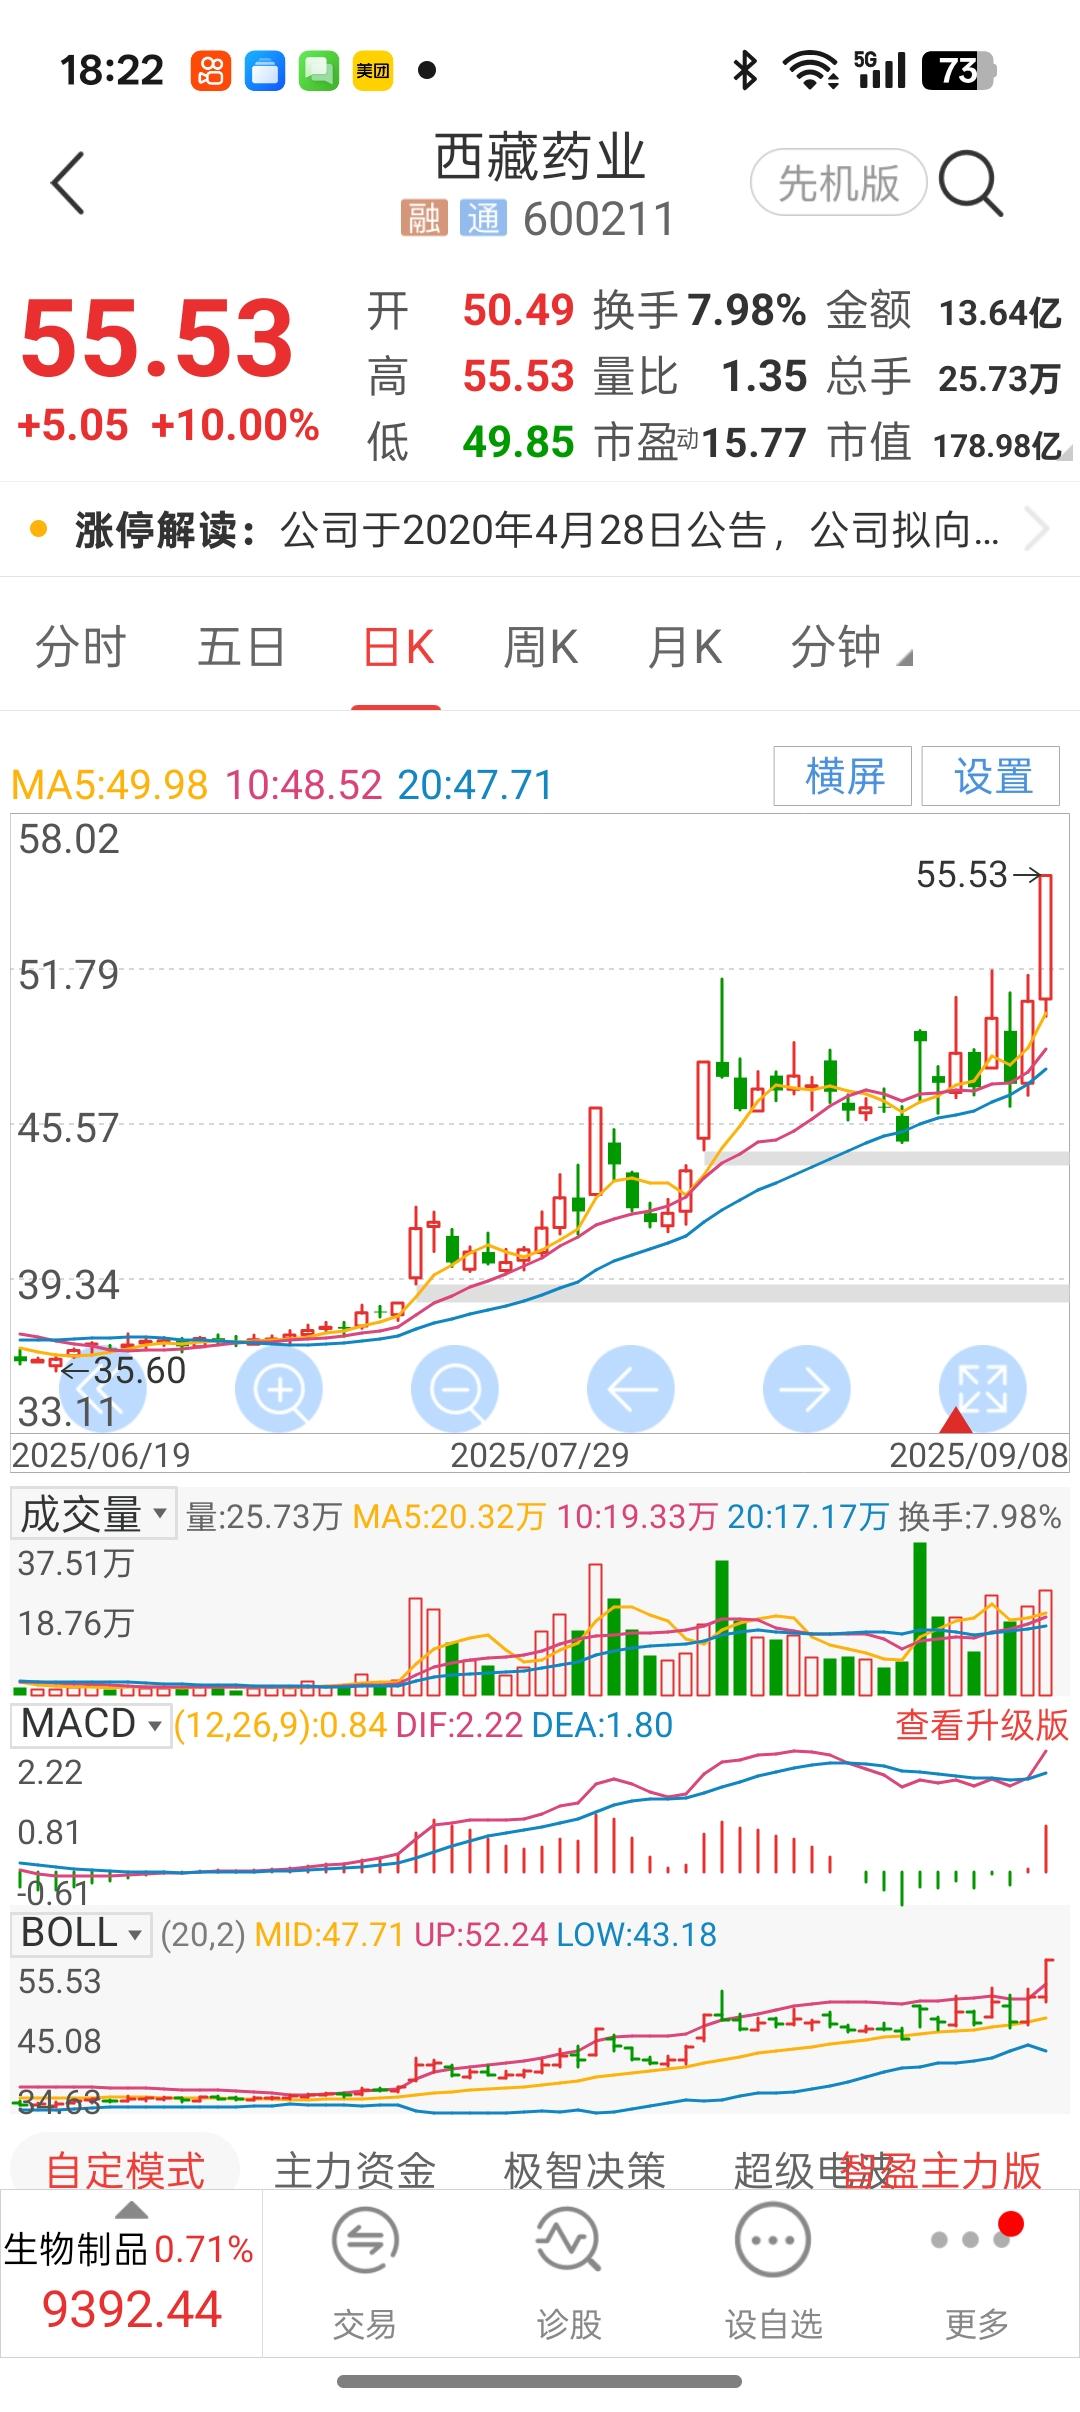This screenshot has width=1080, height=2412.
Task: Tap the 5G signal strength icon
Action: tap(880, 70)
